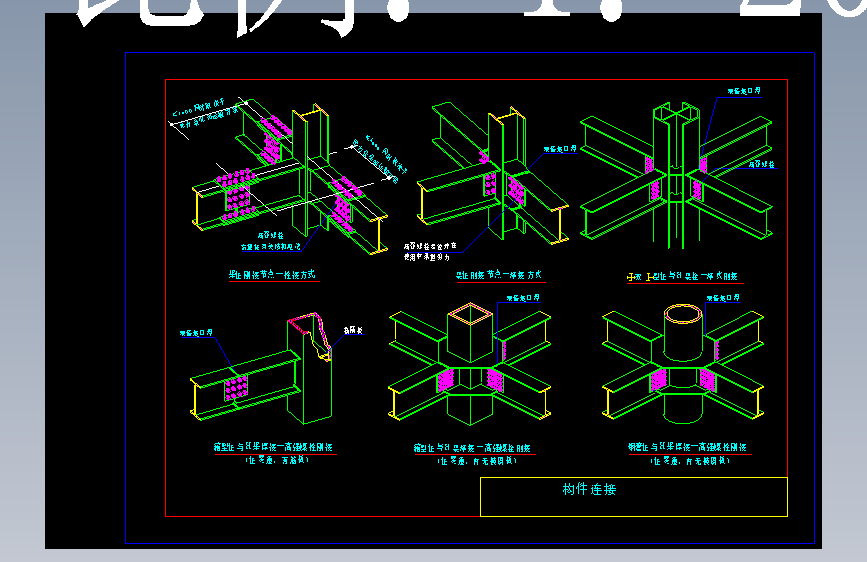867x562 pixels.
Task: Click the caption under the cross-shaped column drawing
Action: 682,276
